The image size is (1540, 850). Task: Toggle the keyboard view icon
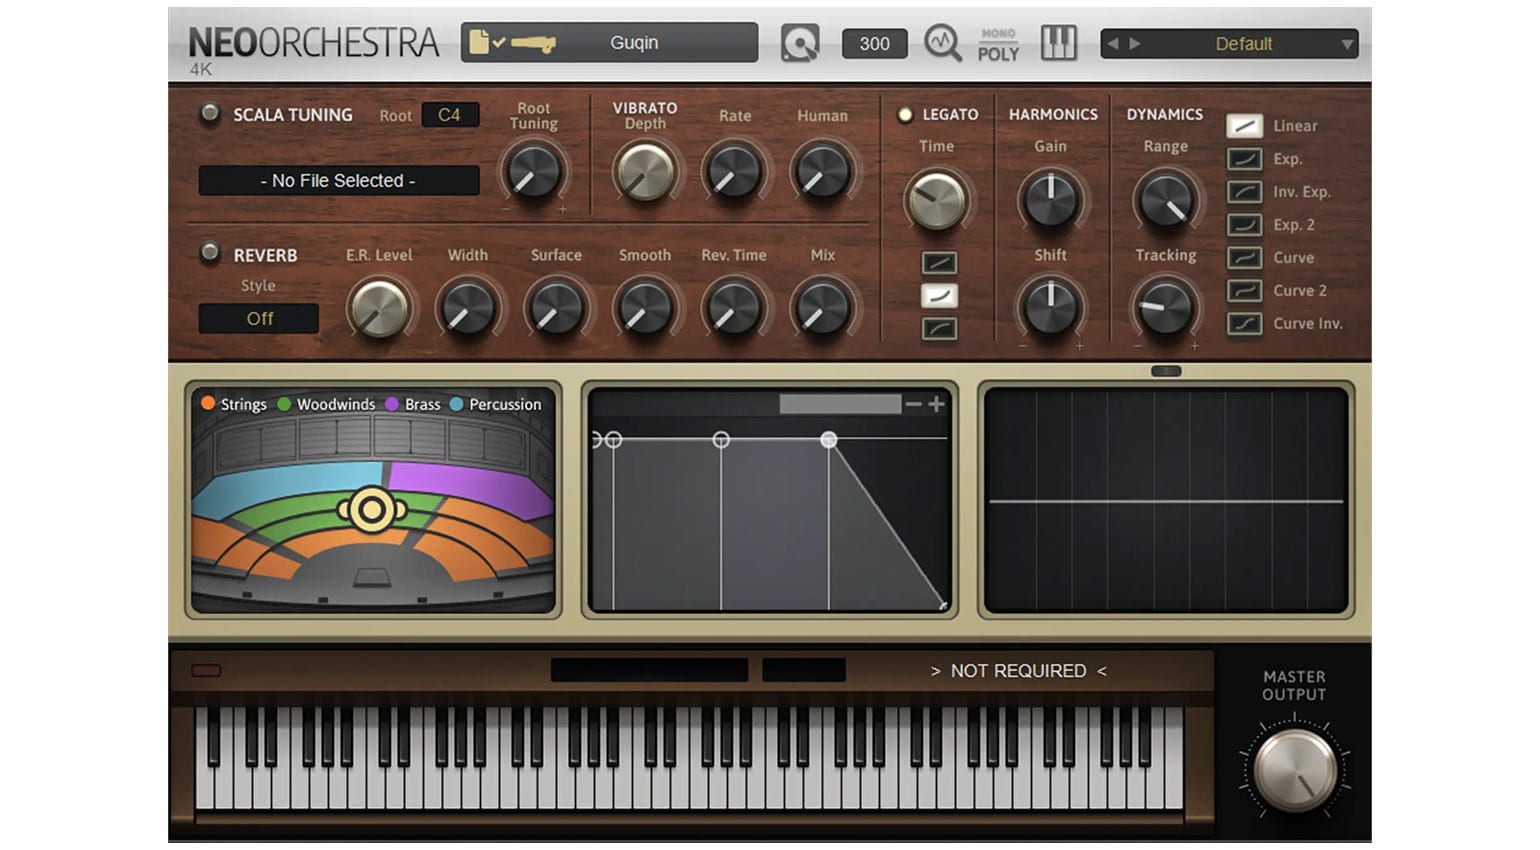pyautogui.click(x=1059, y=43)
